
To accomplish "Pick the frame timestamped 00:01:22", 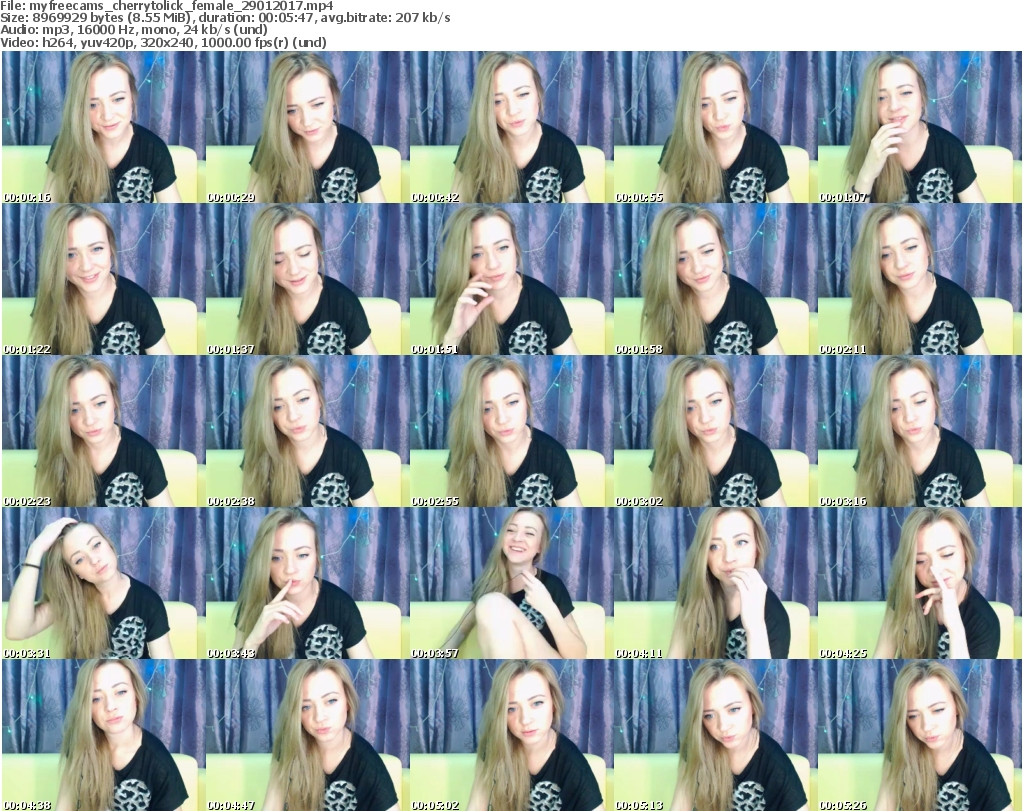I will 102,279.
